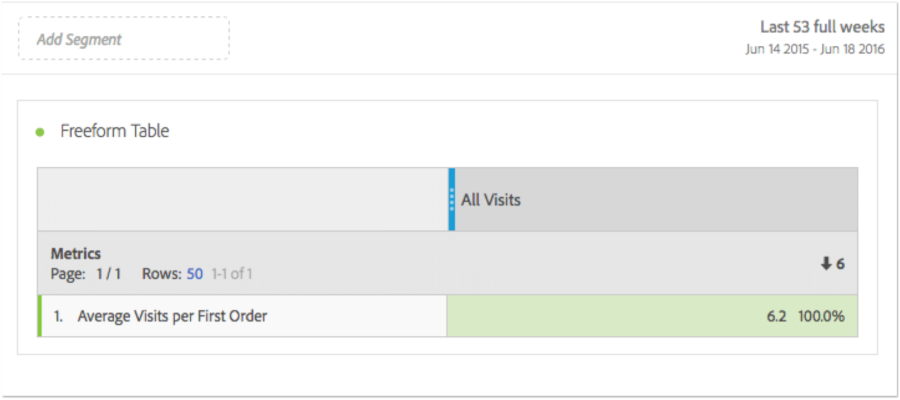This screenshot has width=900, height=400.
Task: Click row number 1 in the table
Action: 58,316
